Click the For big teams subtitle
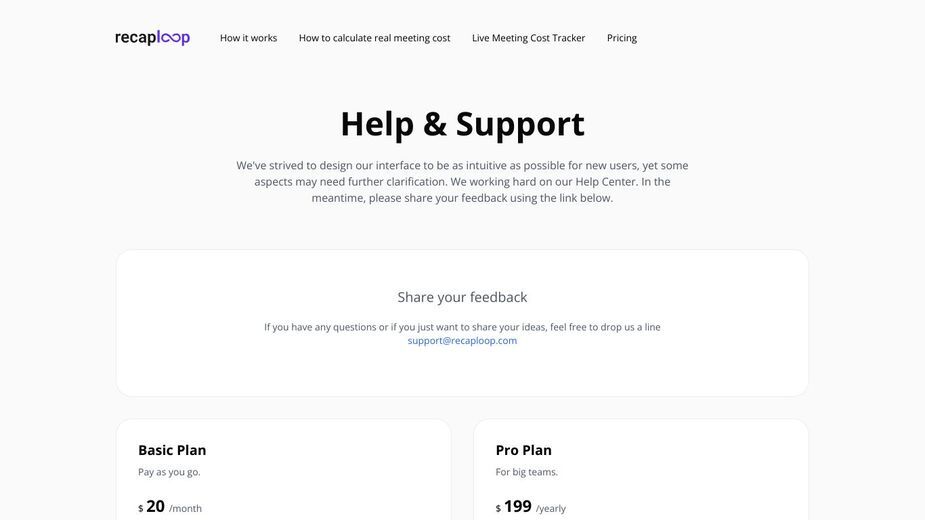Screen dimensions: 925x520 pyautogui.click(x=526, y=472)
